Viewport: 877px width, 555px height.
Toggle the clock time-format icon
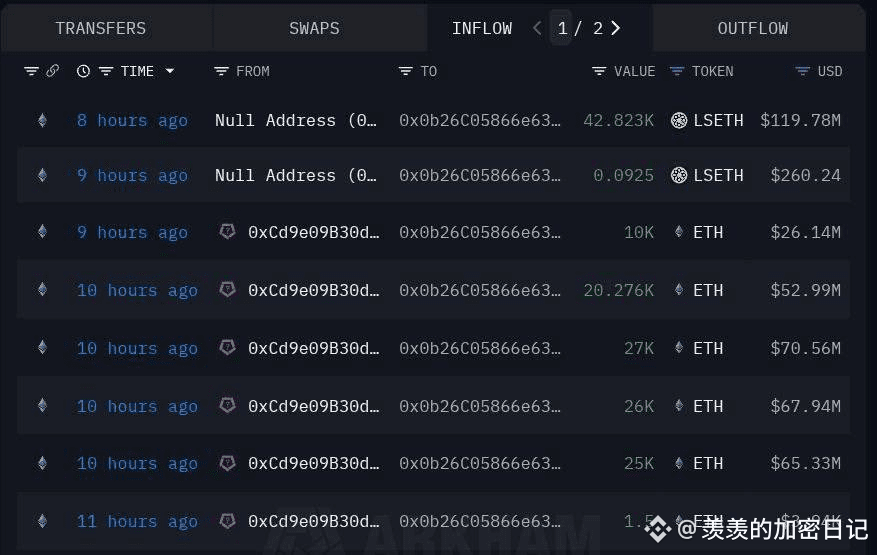83,71
